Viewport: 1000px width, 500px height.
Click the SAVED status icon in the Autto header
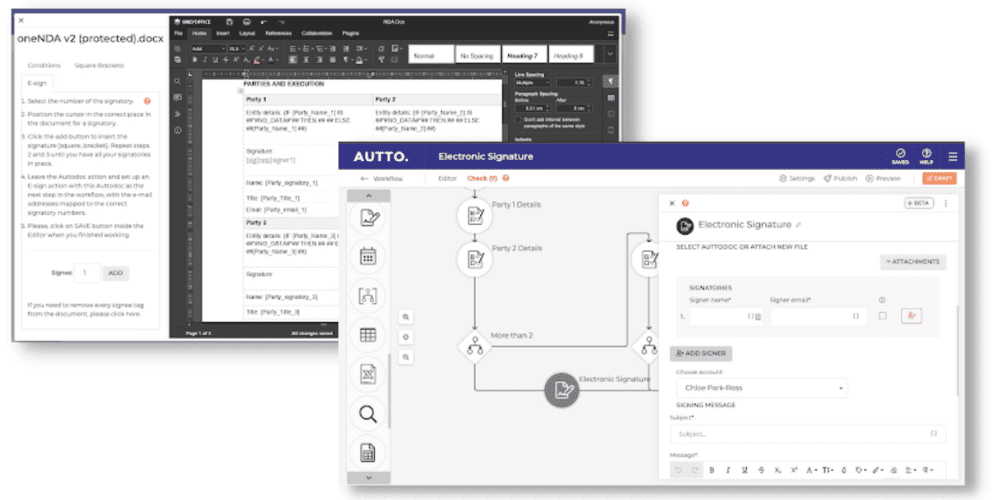(901, 157)
